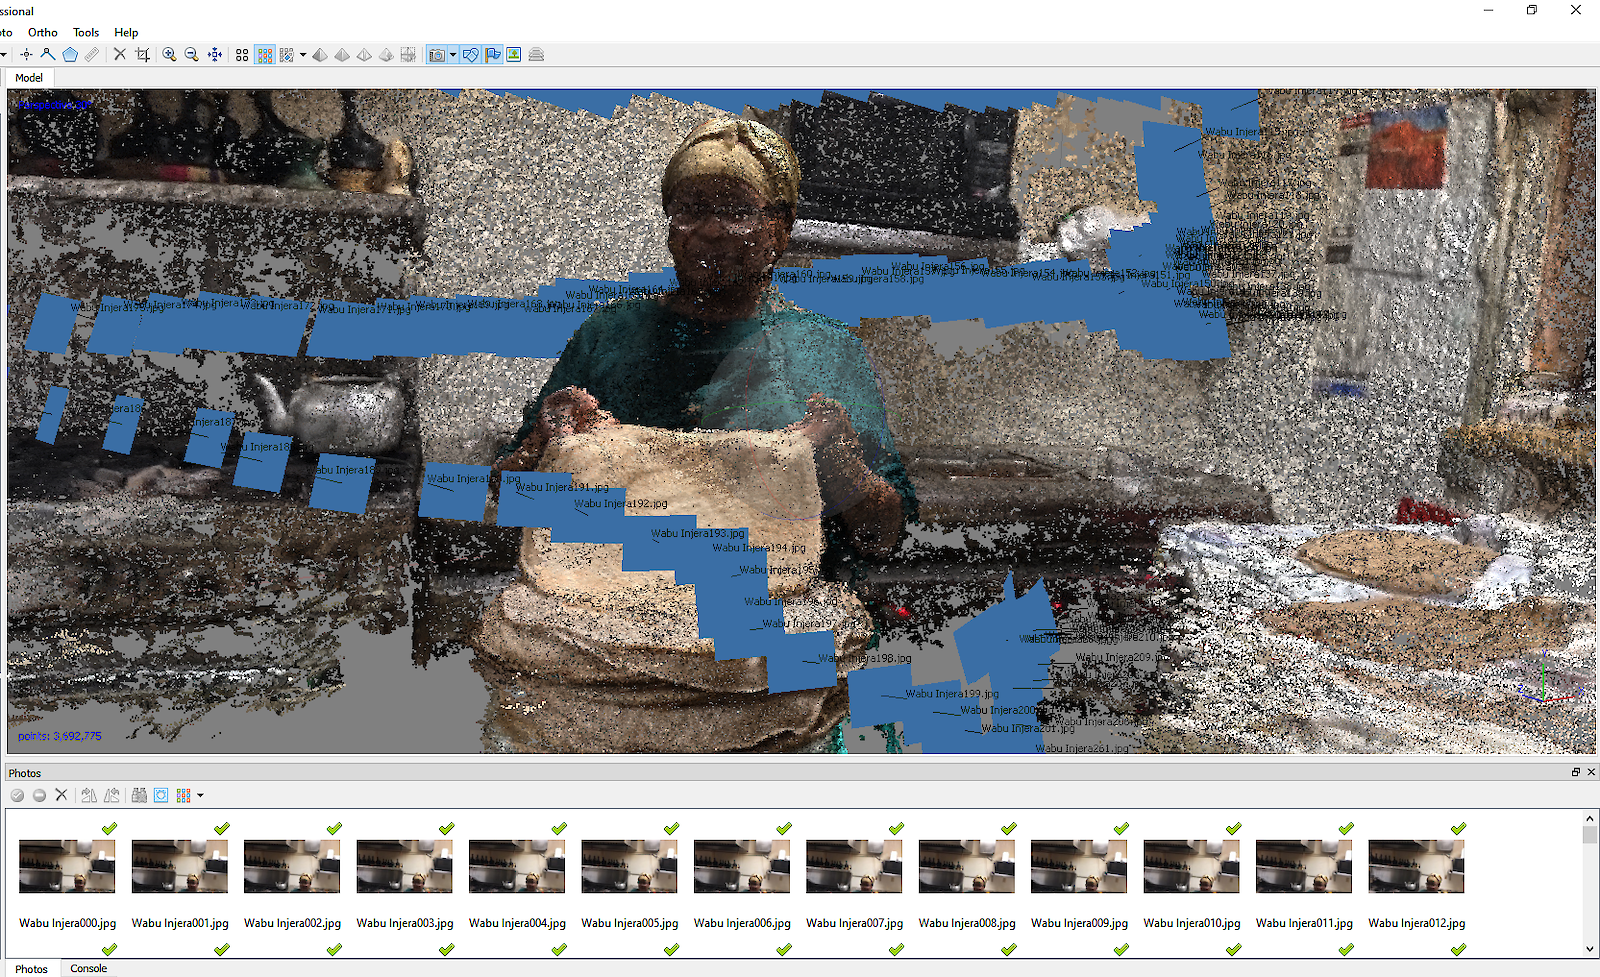
Task: Select the pentagon Draw Polygon tool
Action: (70, 55)
